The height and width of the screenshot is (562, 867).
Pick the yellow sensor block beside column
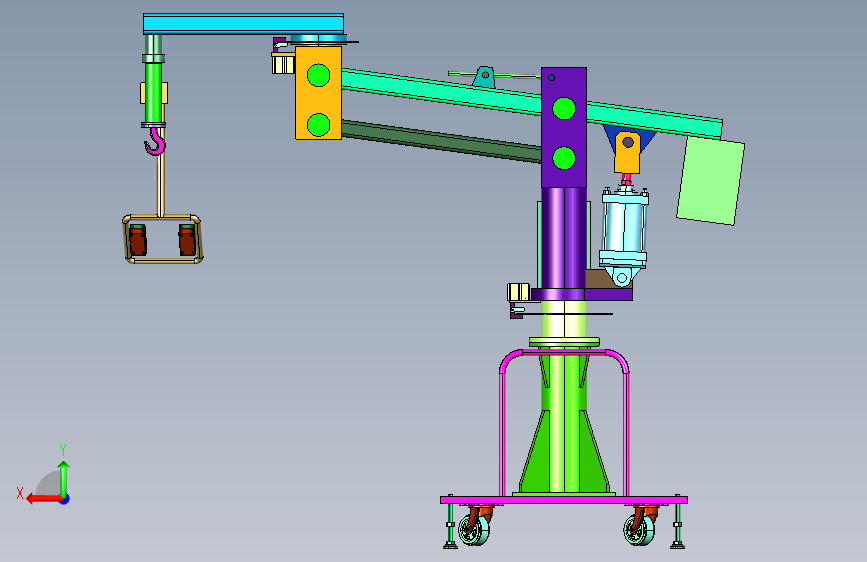click(x=518, y=292)
